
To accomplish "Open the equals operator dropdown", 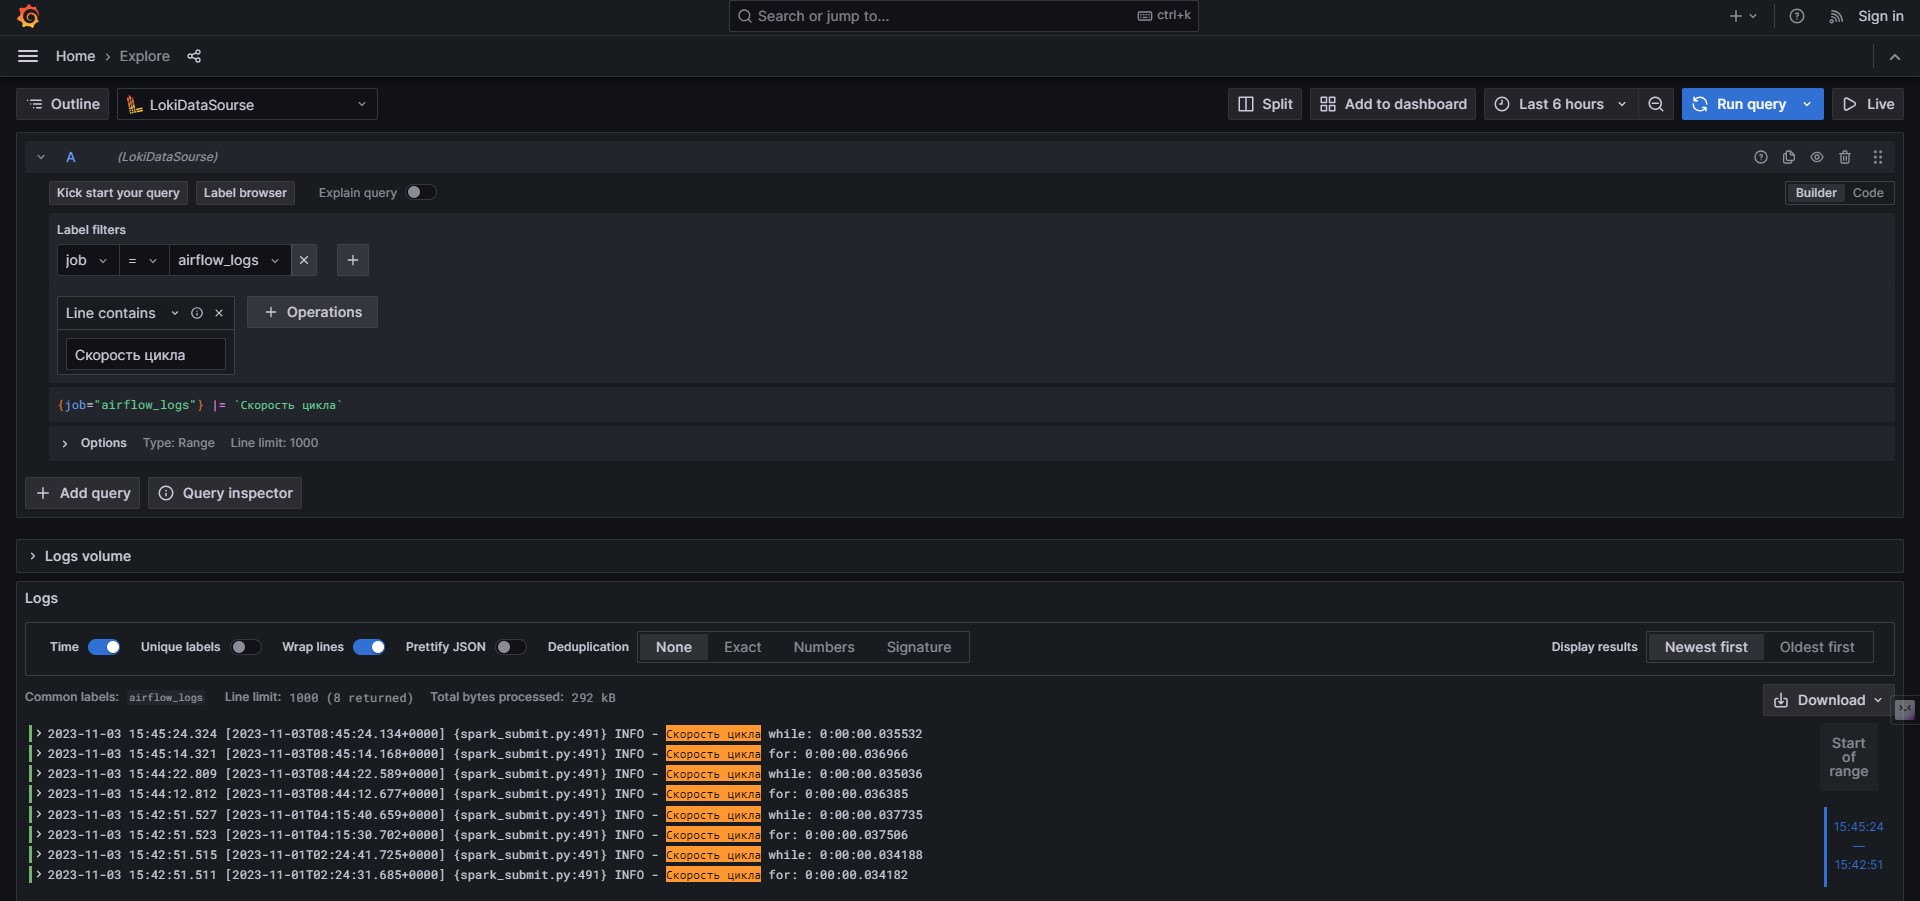I will [143, 260].
